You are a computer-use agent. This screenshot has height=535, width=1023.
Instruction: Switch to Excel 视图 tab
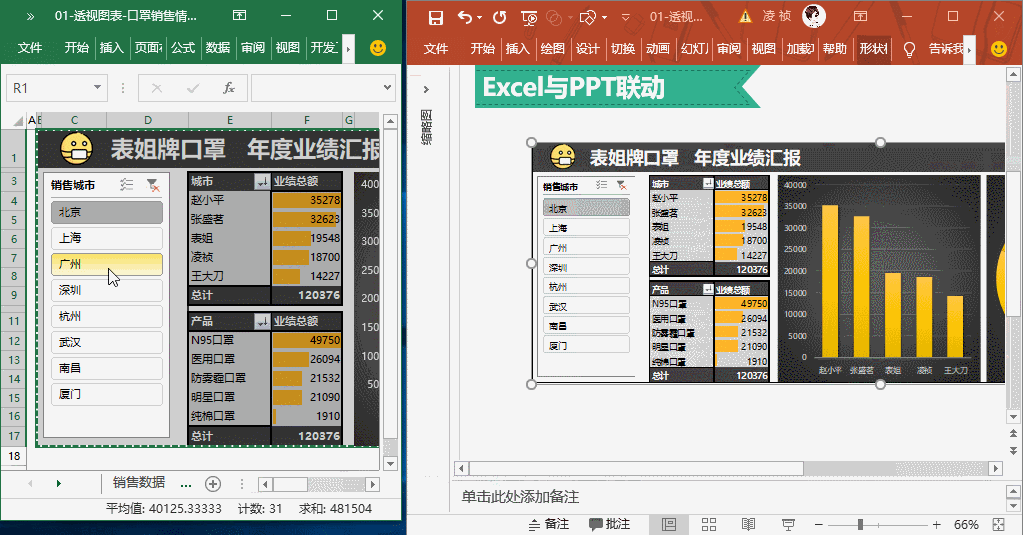click(x=288, y=48)
